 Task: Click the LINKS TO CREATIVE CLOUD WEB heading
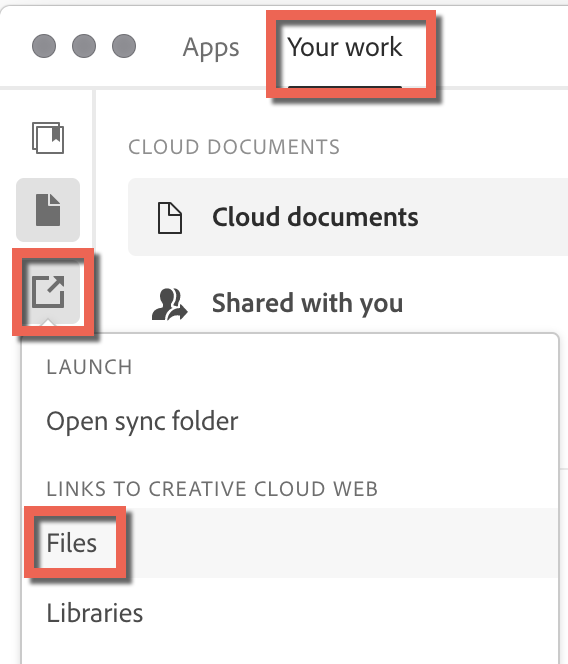click(212, 489)
